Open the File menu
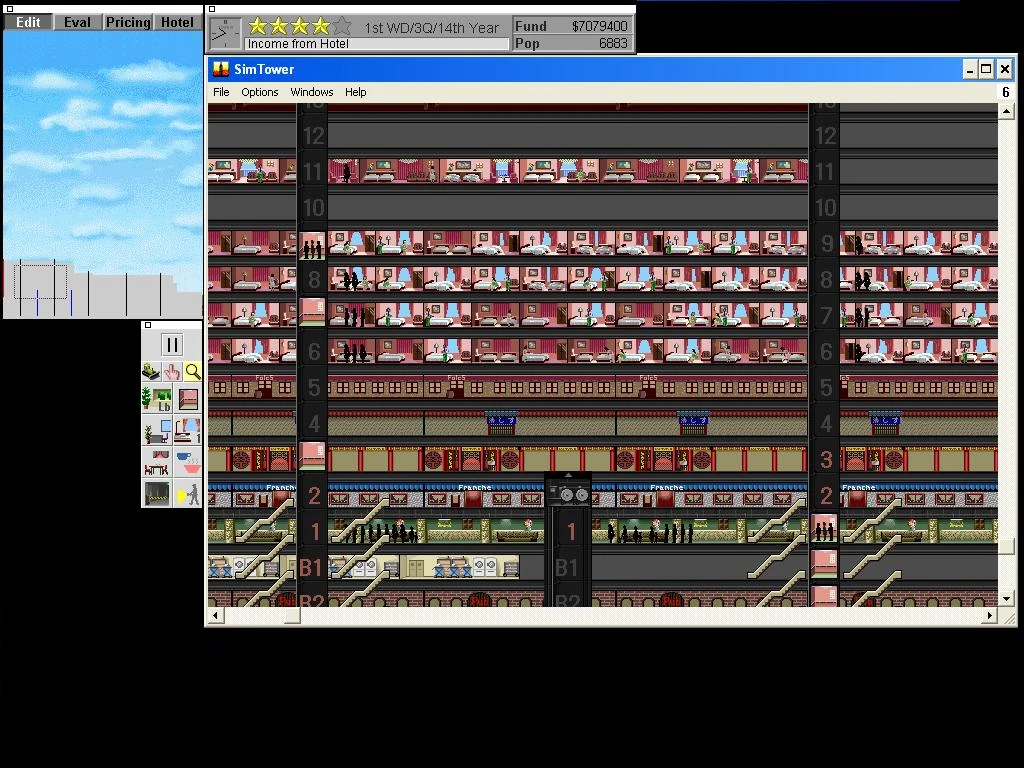 click(x=221, y=92)
